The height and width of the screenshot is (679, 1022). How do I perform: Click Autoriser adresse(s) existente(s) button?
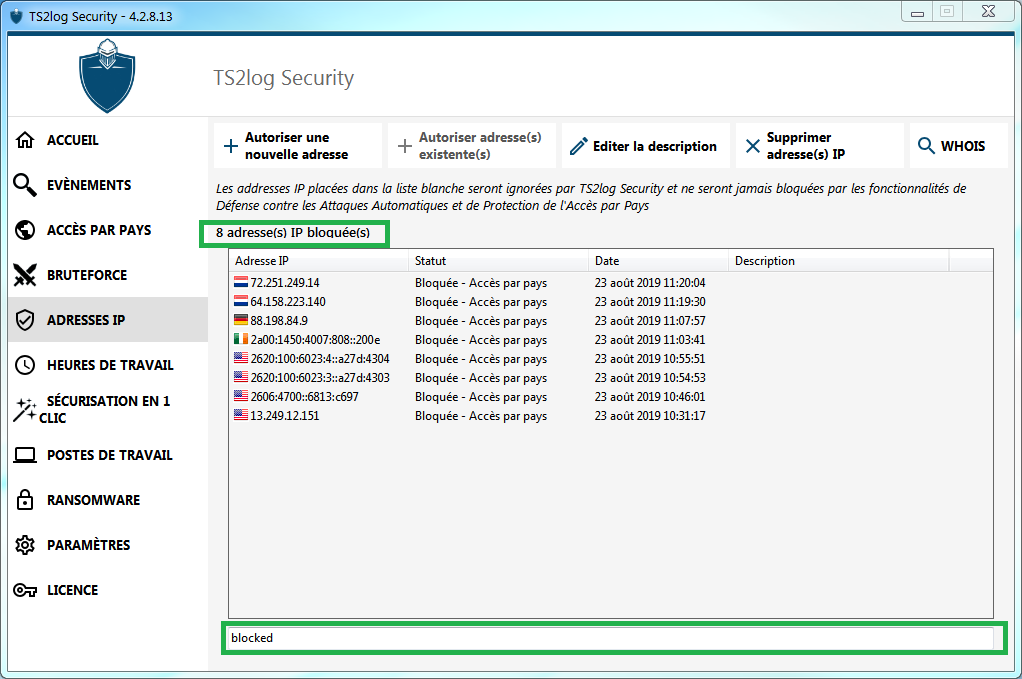tap(472, 146)
